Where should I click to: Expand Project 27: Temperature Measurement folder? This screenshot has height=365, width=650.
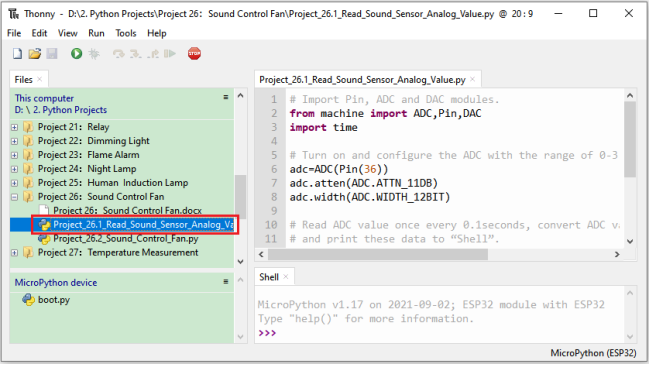(x=15, y=253)
